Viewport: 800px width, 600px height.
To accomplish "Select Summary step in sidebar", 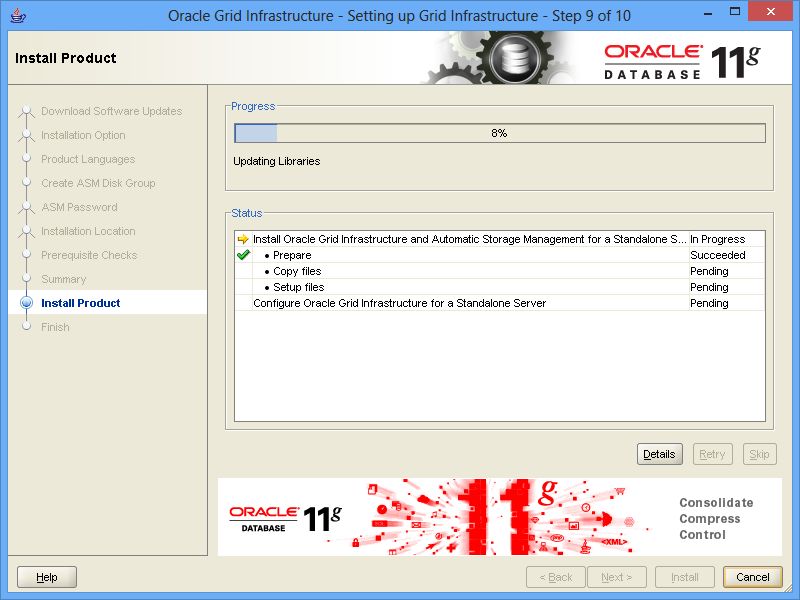I will pyautogui.click(x=63, y=279).
